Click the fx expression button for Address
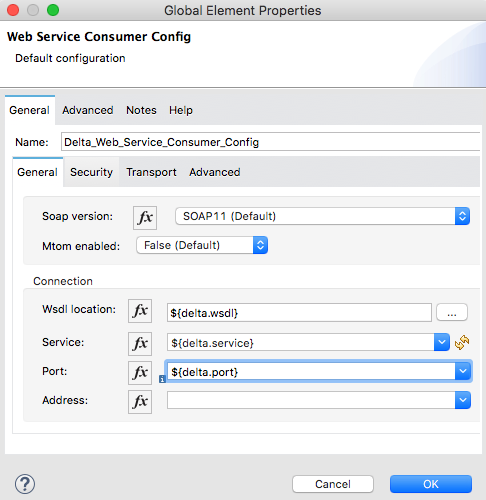 [140, 402]
